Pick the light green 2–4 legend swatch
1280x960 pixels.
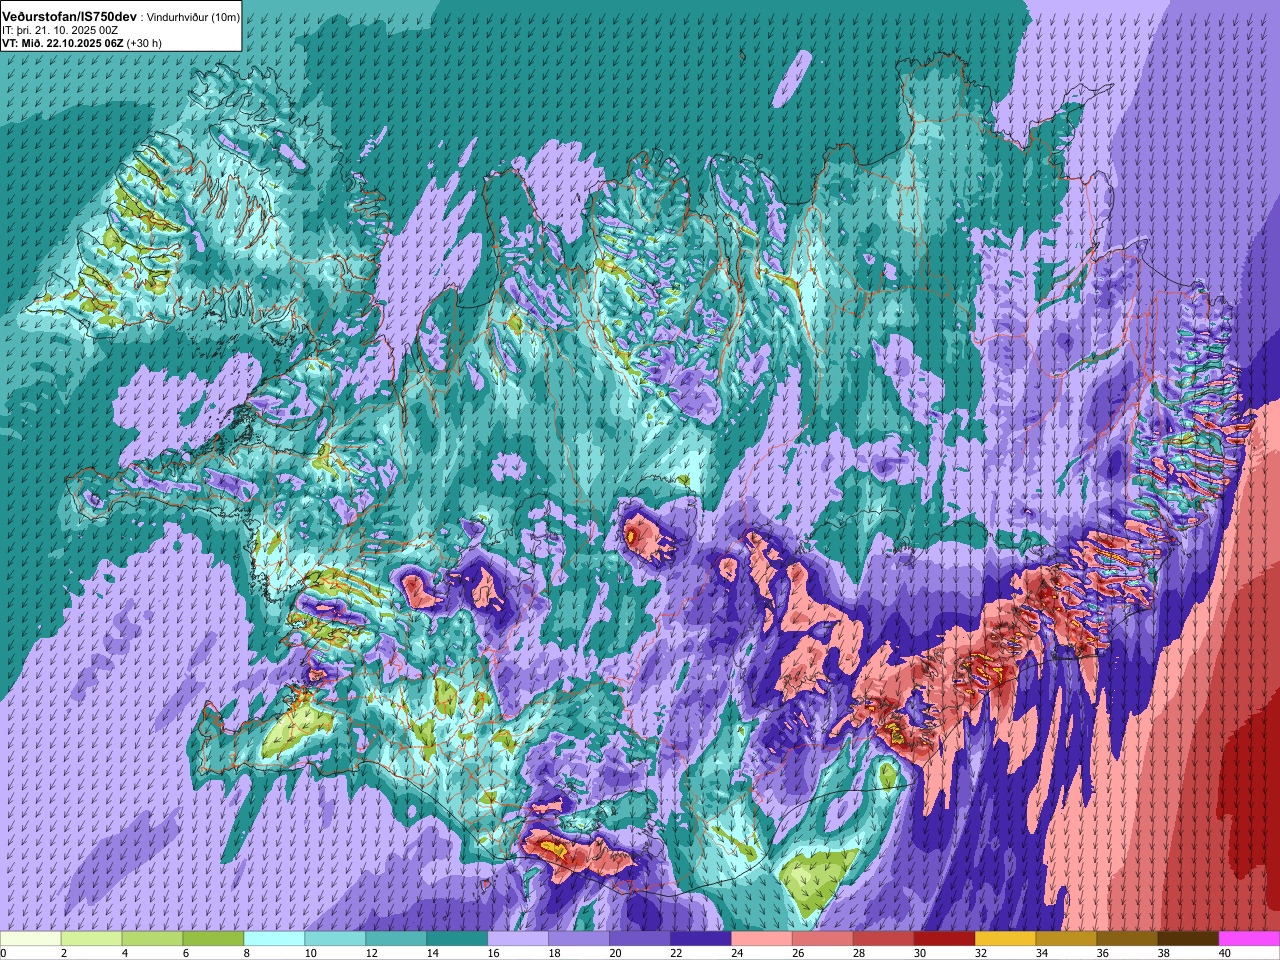91,939
